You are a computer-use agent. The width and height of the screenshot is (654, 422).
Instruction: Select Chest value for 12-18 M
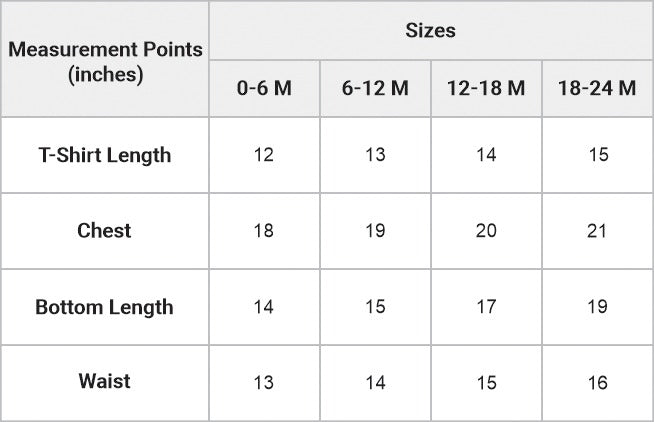(486, 231)
